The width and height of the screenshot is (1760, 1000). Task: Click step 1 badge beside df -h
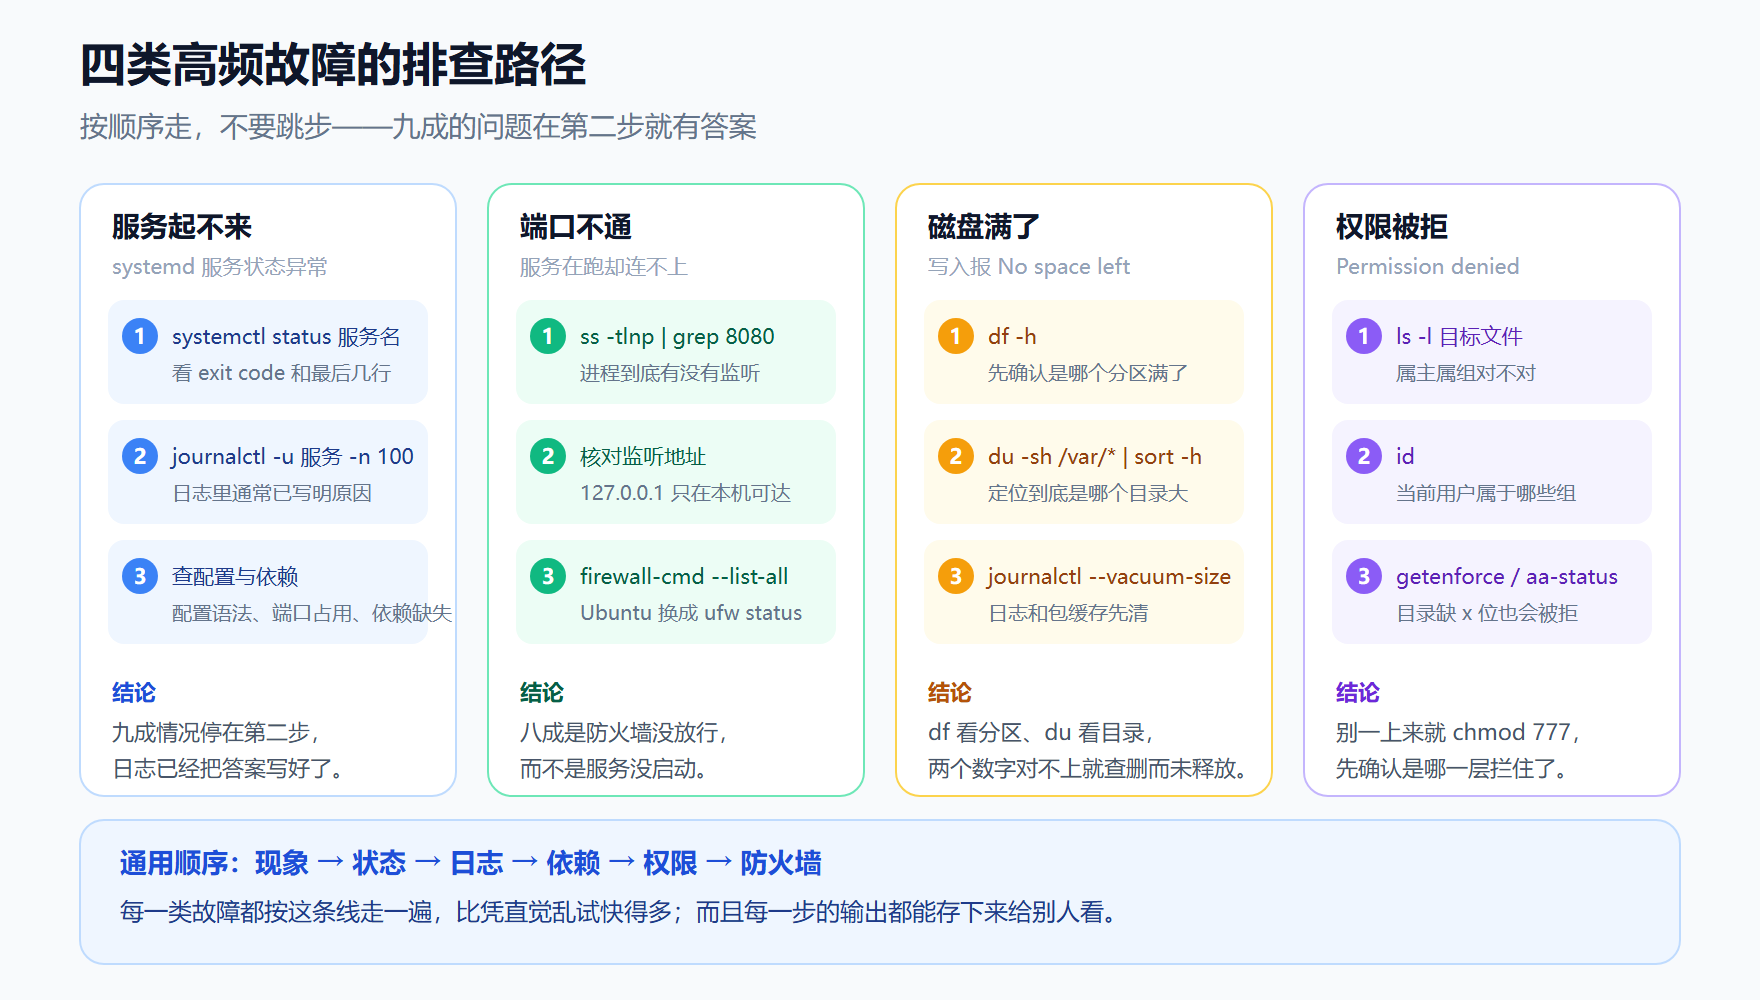[x=956, y=336]
